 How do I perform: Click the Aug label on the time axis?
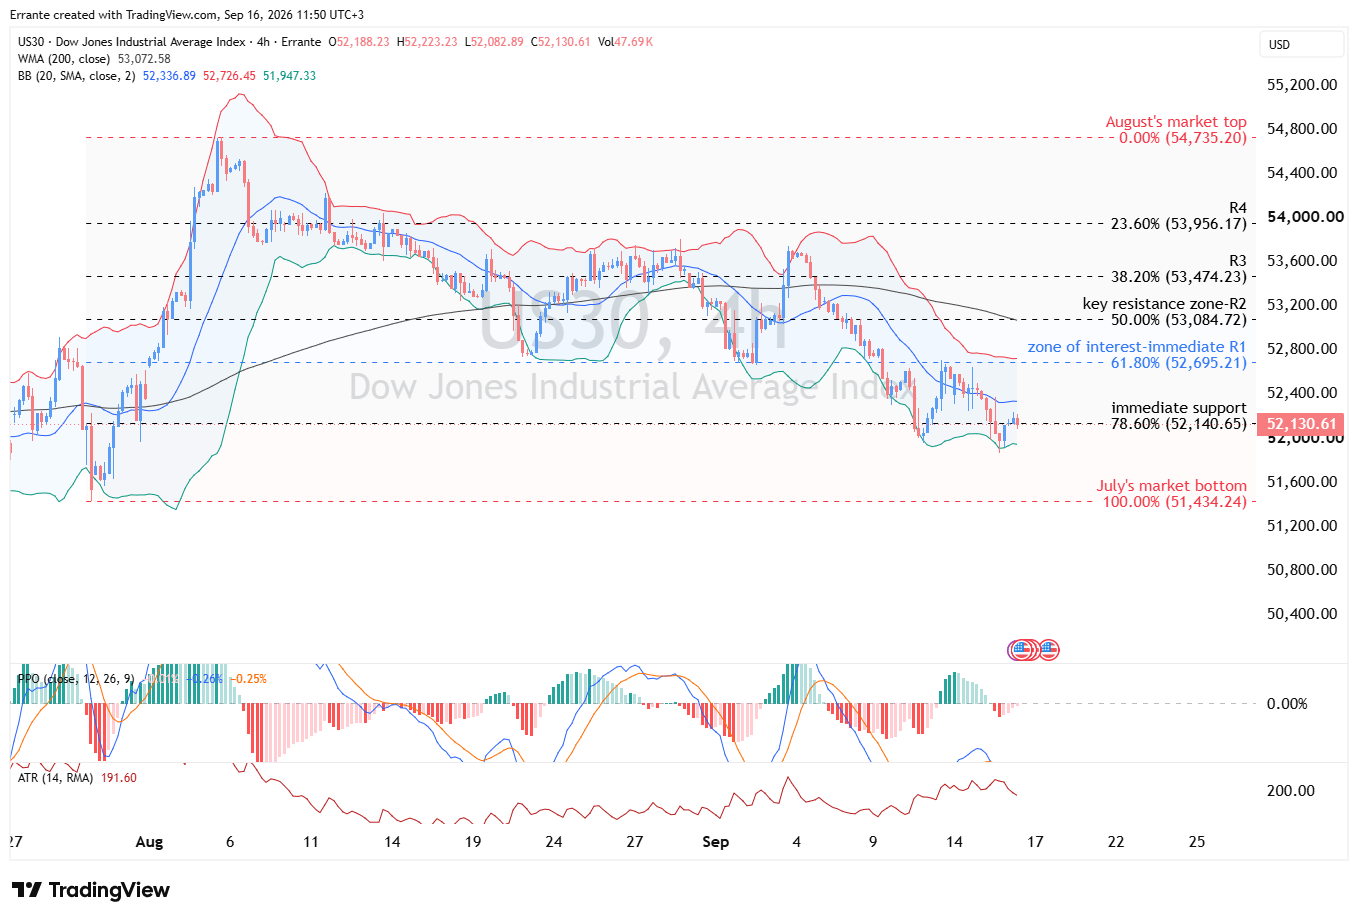click(x=149, y=842)
